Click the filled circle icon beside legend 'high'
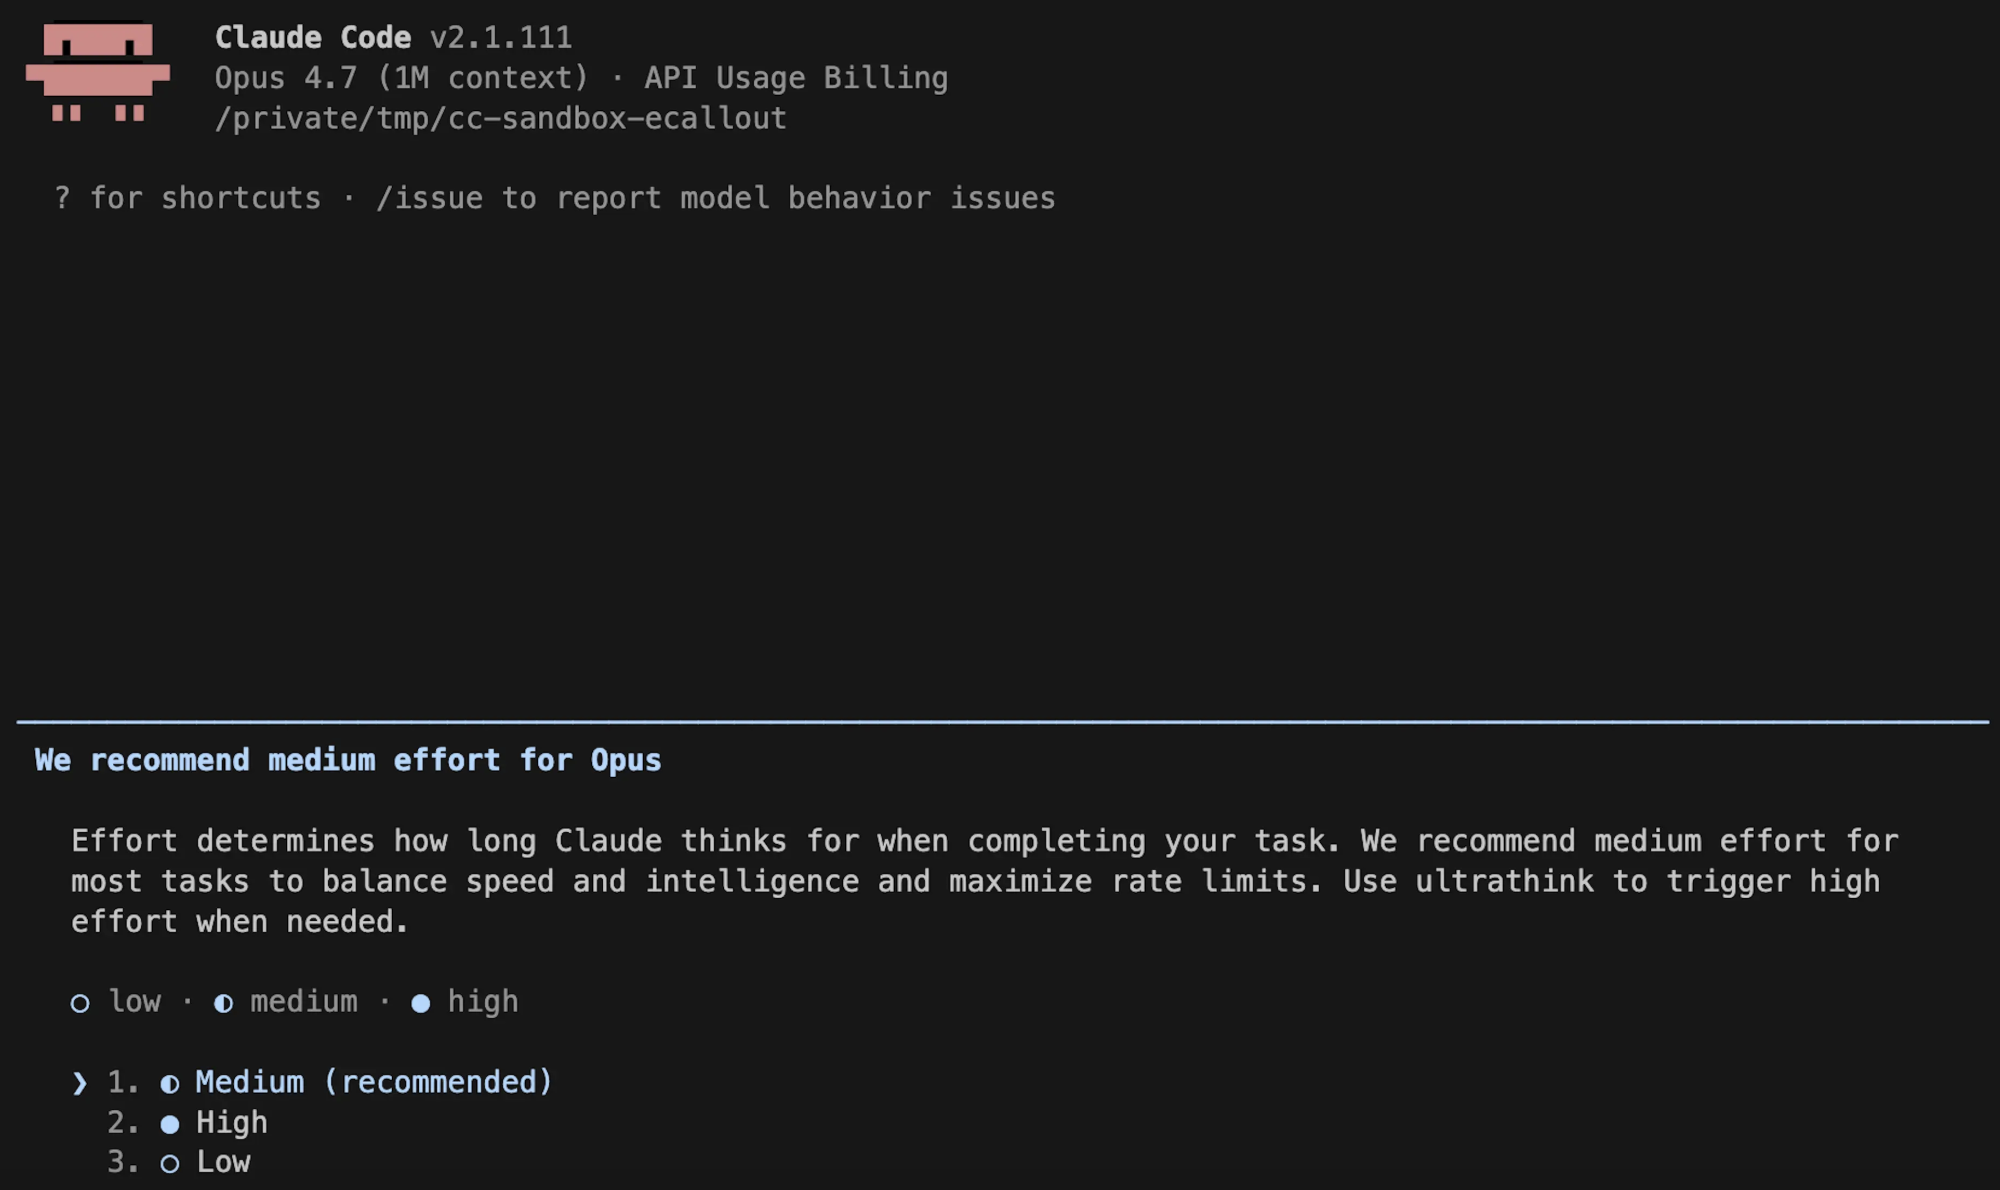The image size is (2000, 1190). click(x=421, y=1003)
